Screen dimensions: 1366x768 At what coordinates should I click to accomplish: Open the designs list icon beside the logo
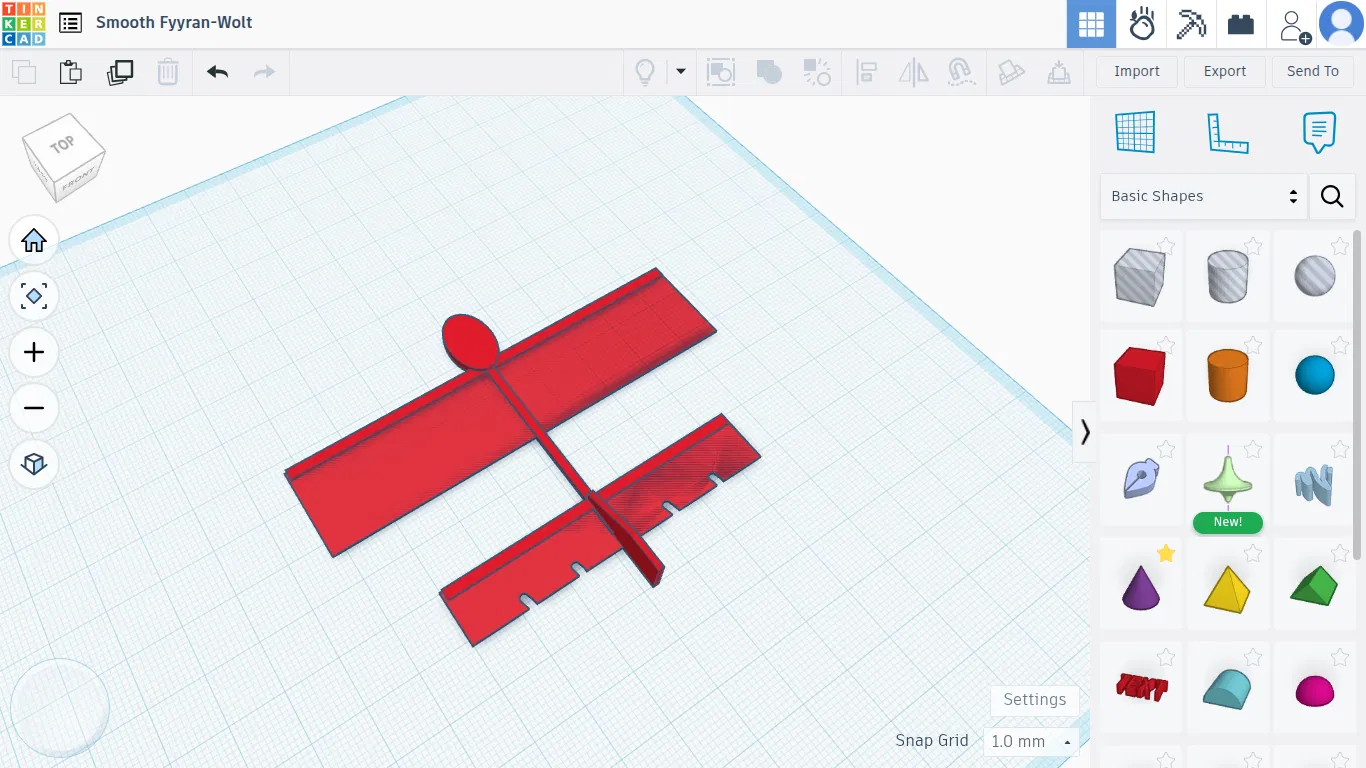point(70,23)
